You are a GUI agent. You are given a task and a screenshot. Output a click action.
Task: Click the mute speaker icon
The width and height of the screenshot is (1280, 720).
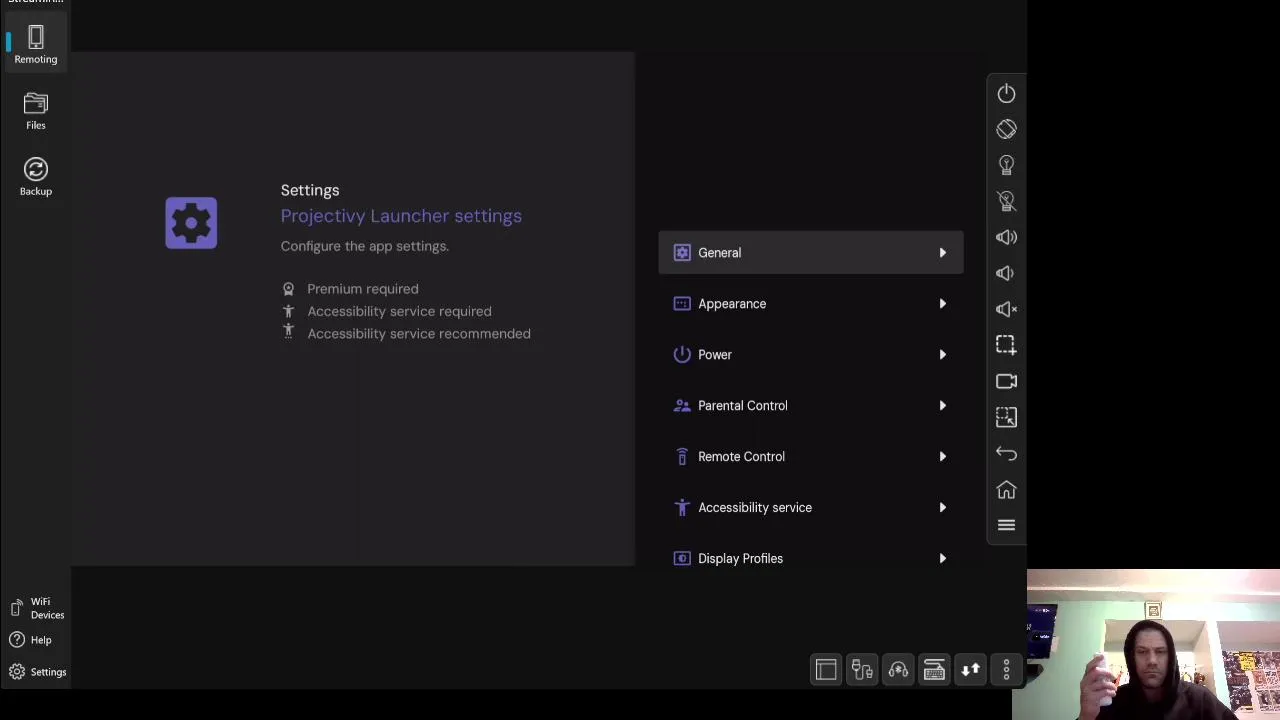(1006, 309)
